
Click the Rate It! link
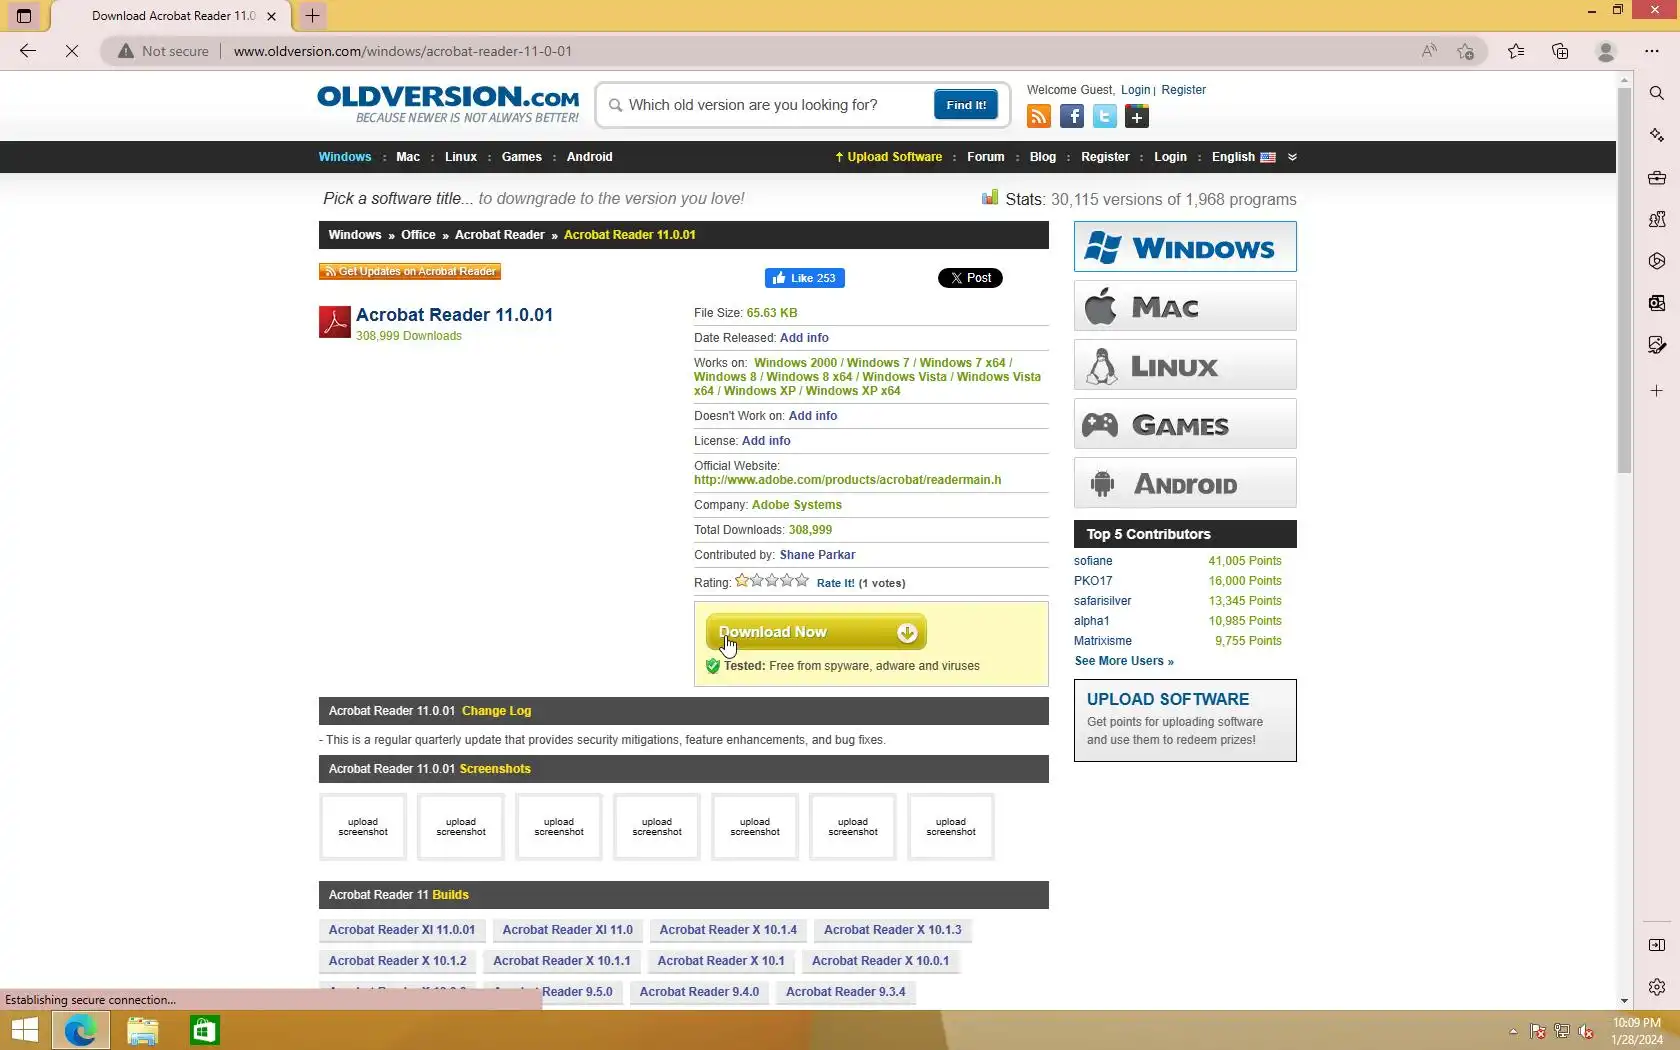click(836, 583)
